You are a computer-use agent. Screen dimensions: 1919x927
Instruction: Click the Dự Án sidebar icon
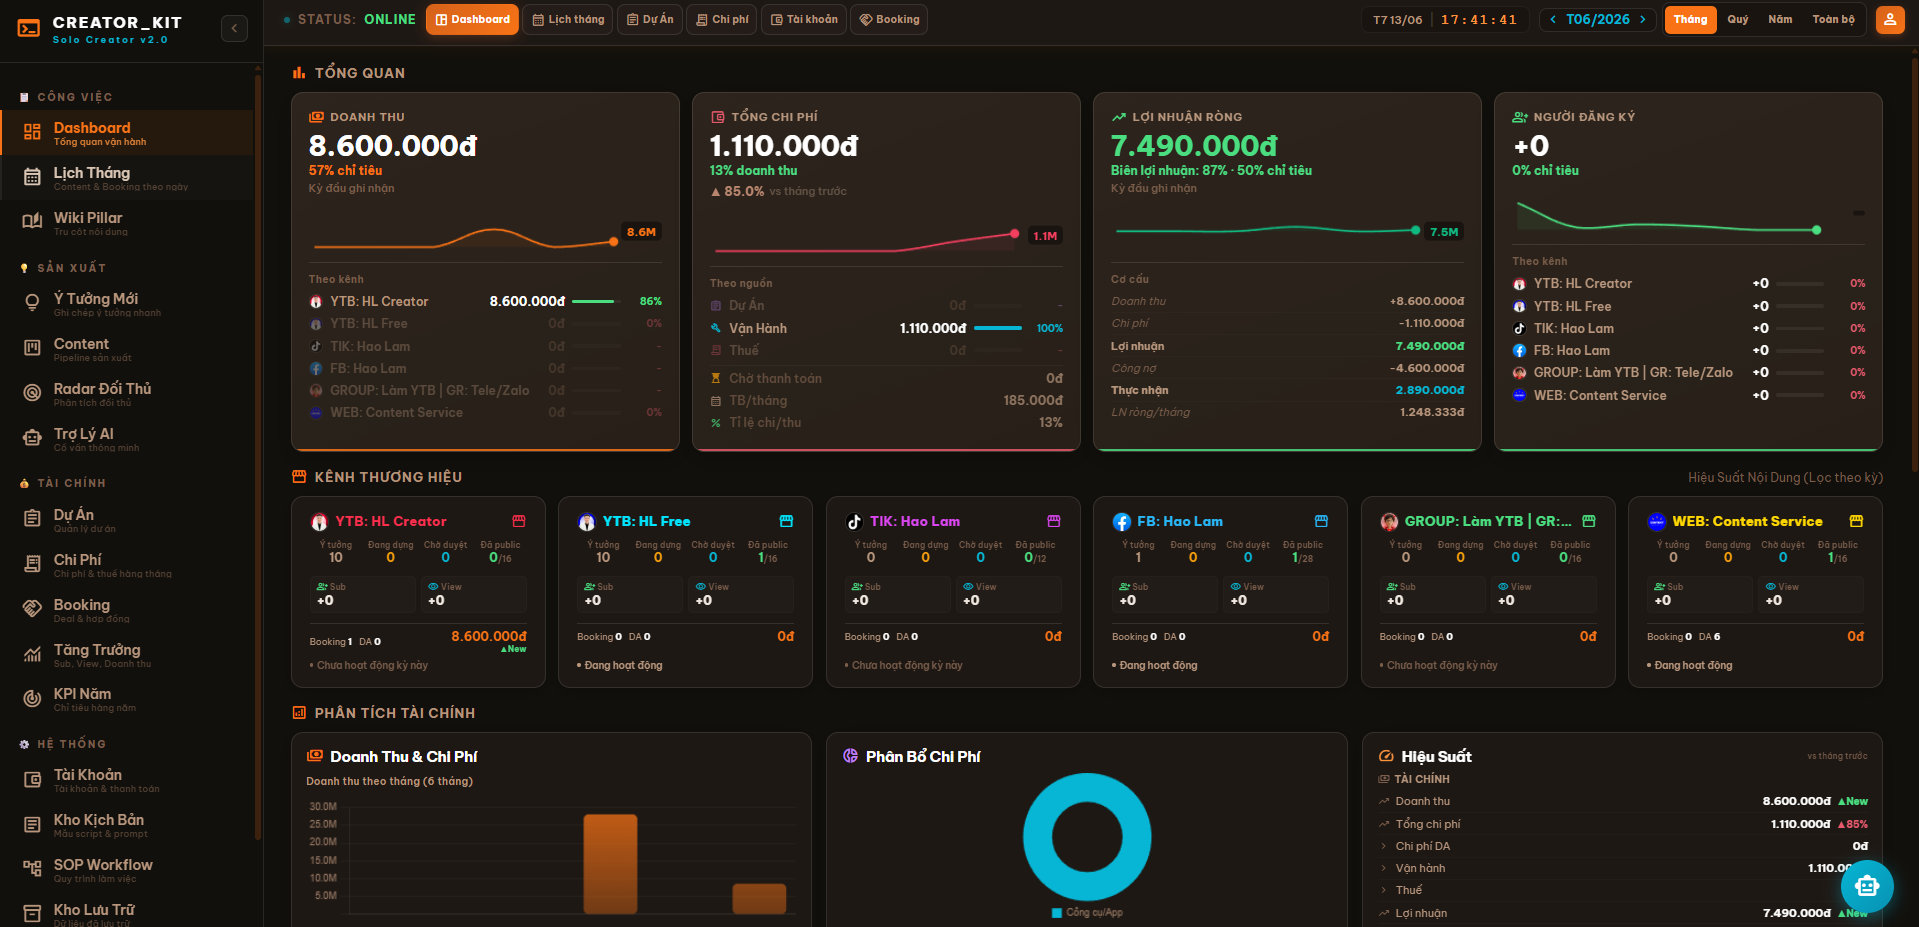pos(32,519)
